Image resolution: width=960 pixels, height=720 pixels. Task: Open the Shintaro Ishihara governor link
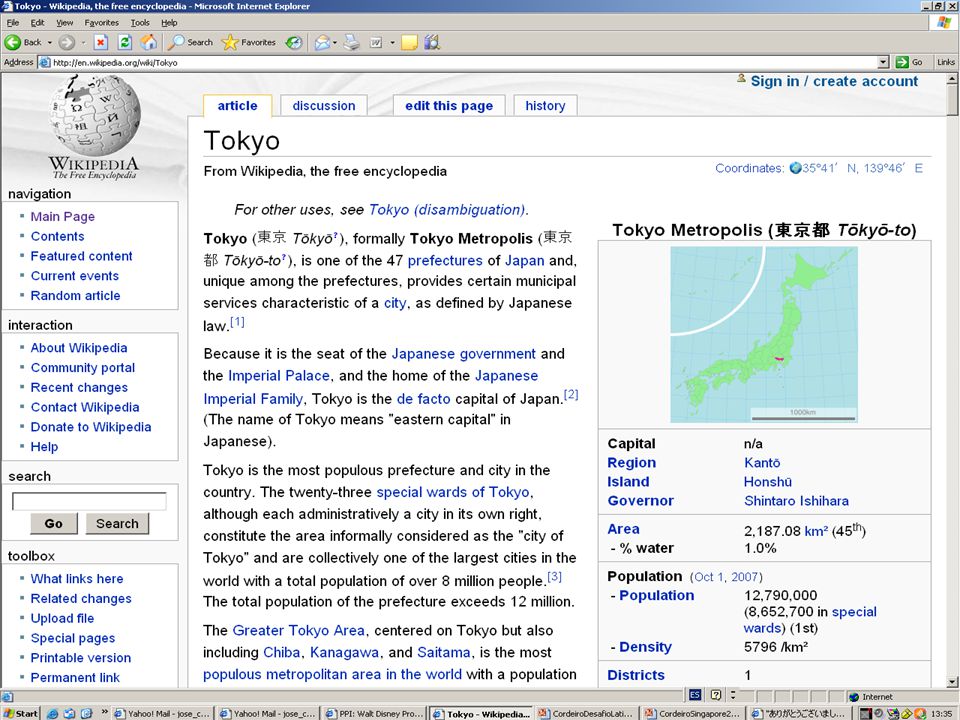tap(797, 501)
